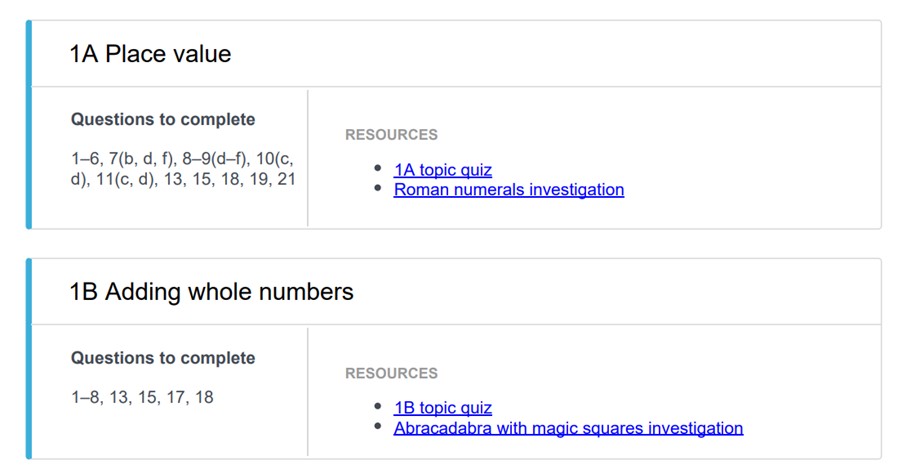Click the RESOURCES label in the 1A card

391,135
